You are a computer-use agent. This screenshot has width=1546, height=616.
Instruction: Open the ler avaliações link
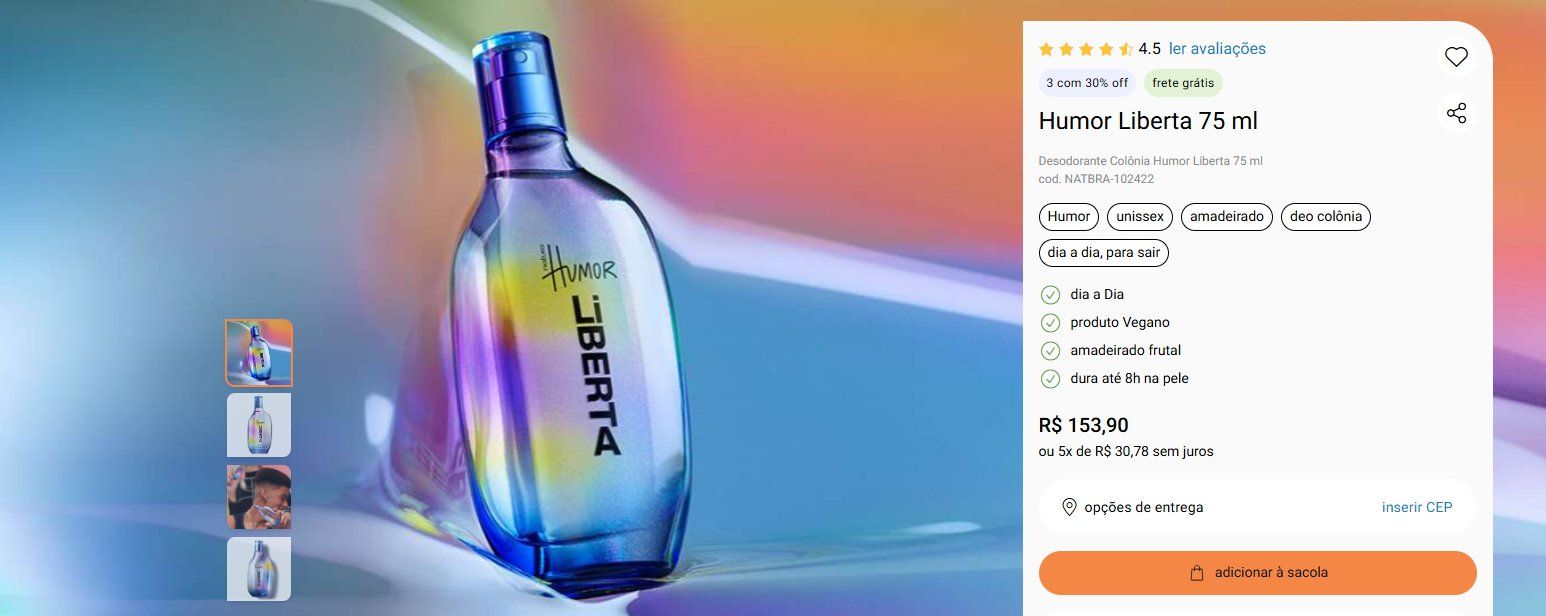1217,49
